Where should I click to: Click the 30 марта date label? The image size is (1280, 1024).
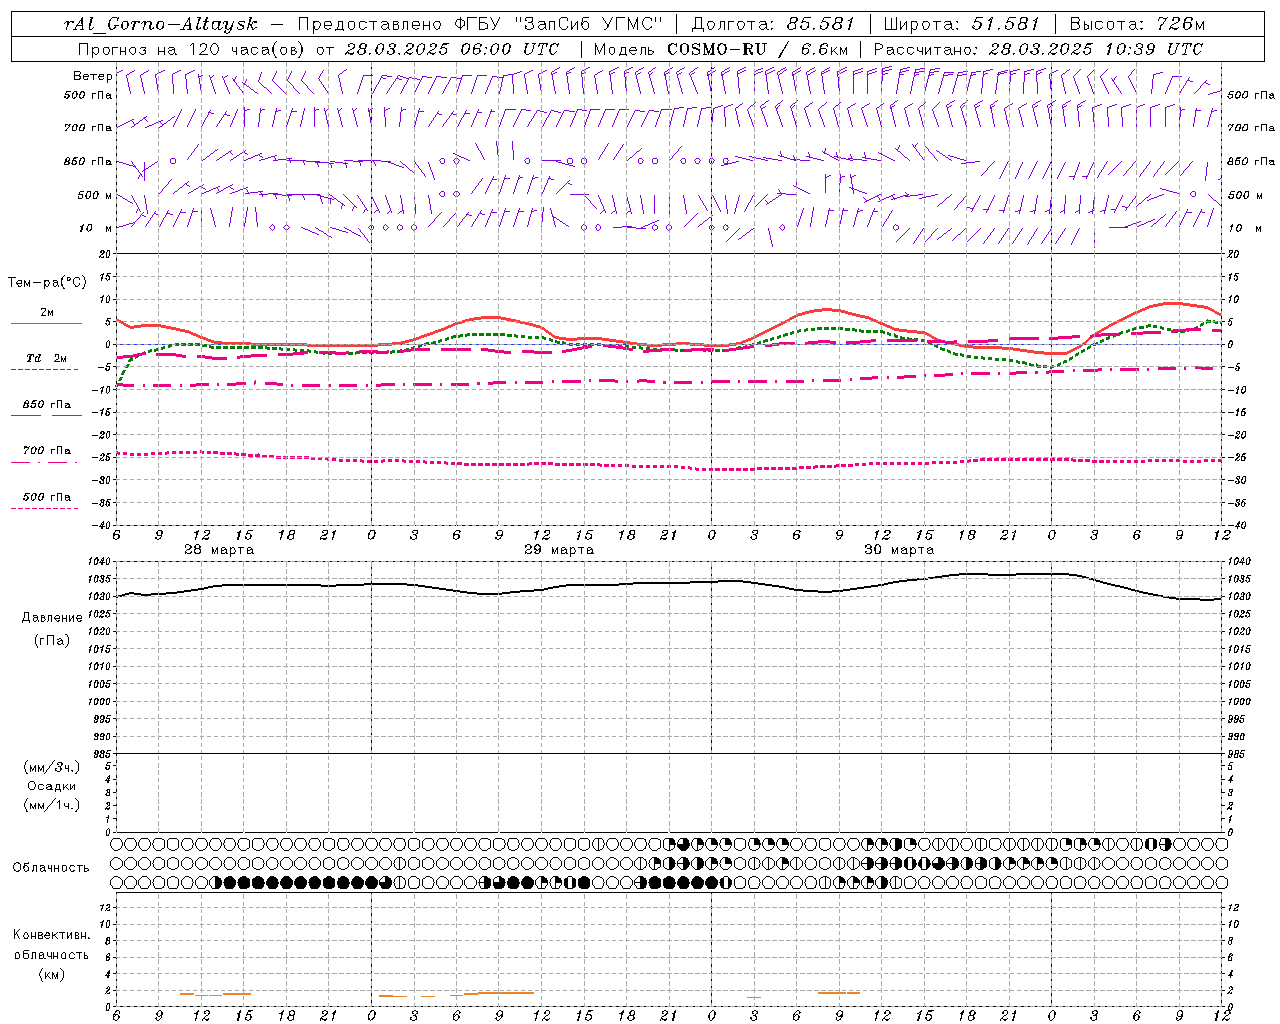899,550
